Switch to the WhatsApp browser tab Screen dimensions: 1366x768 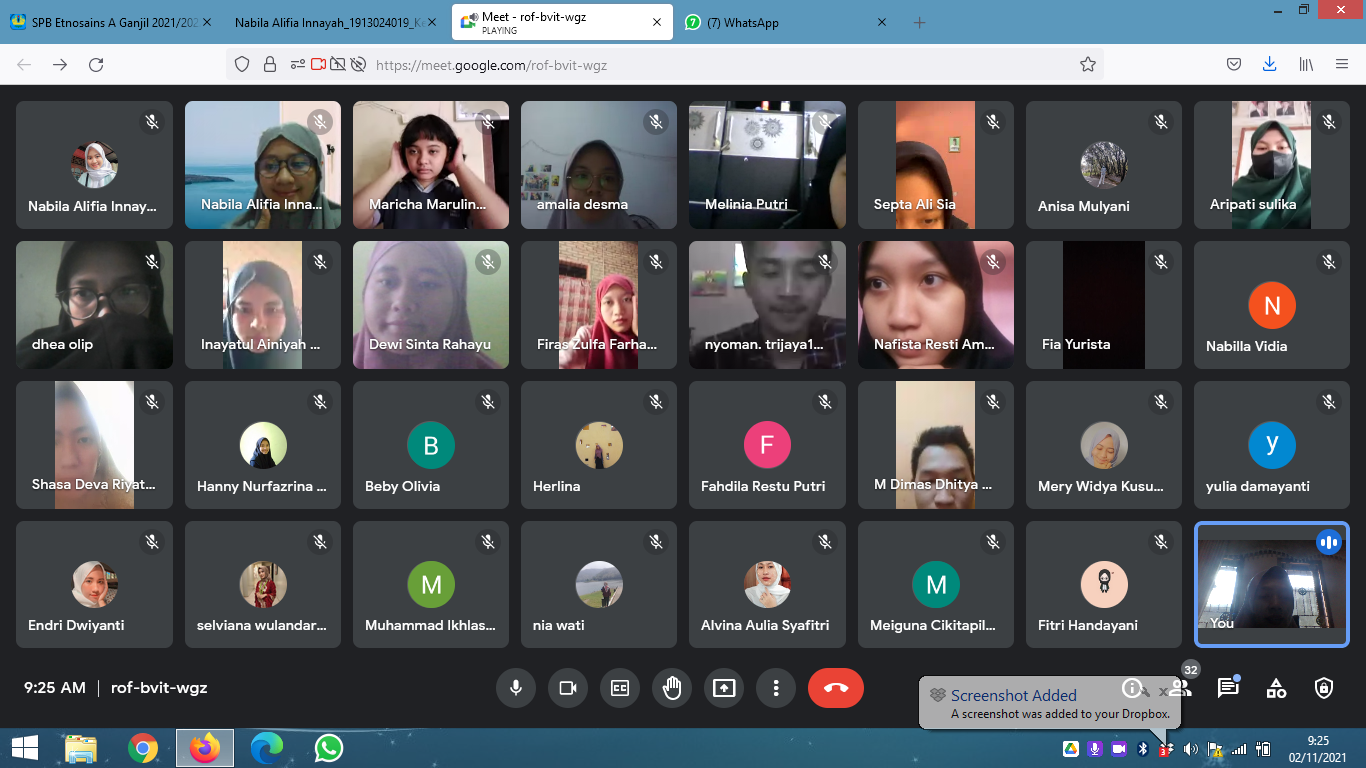point(778,23)
